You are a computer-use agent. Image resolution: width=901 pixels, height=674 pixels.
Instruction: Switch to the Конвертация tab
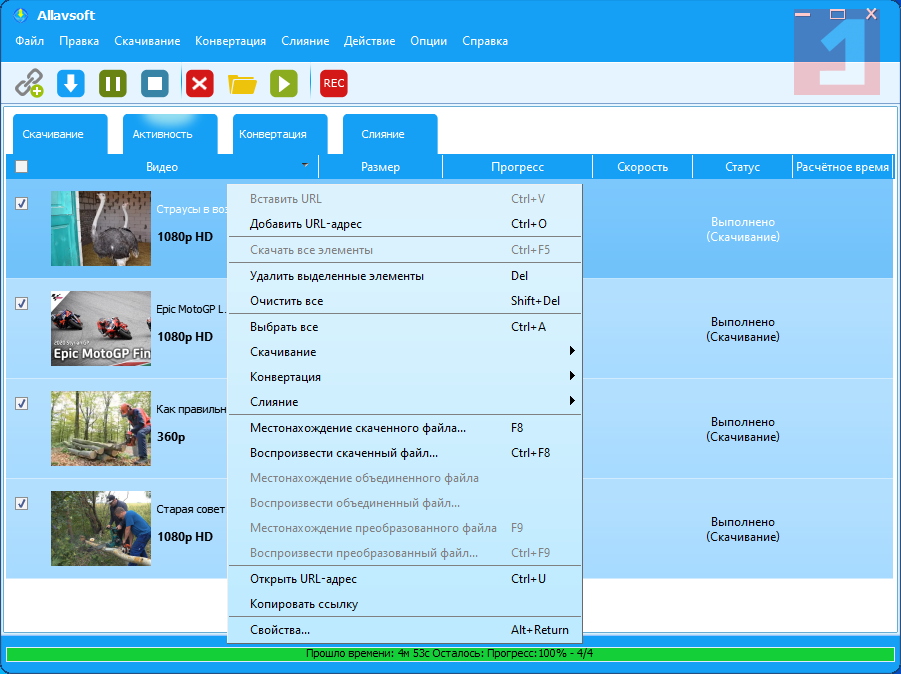coord(280,134)
